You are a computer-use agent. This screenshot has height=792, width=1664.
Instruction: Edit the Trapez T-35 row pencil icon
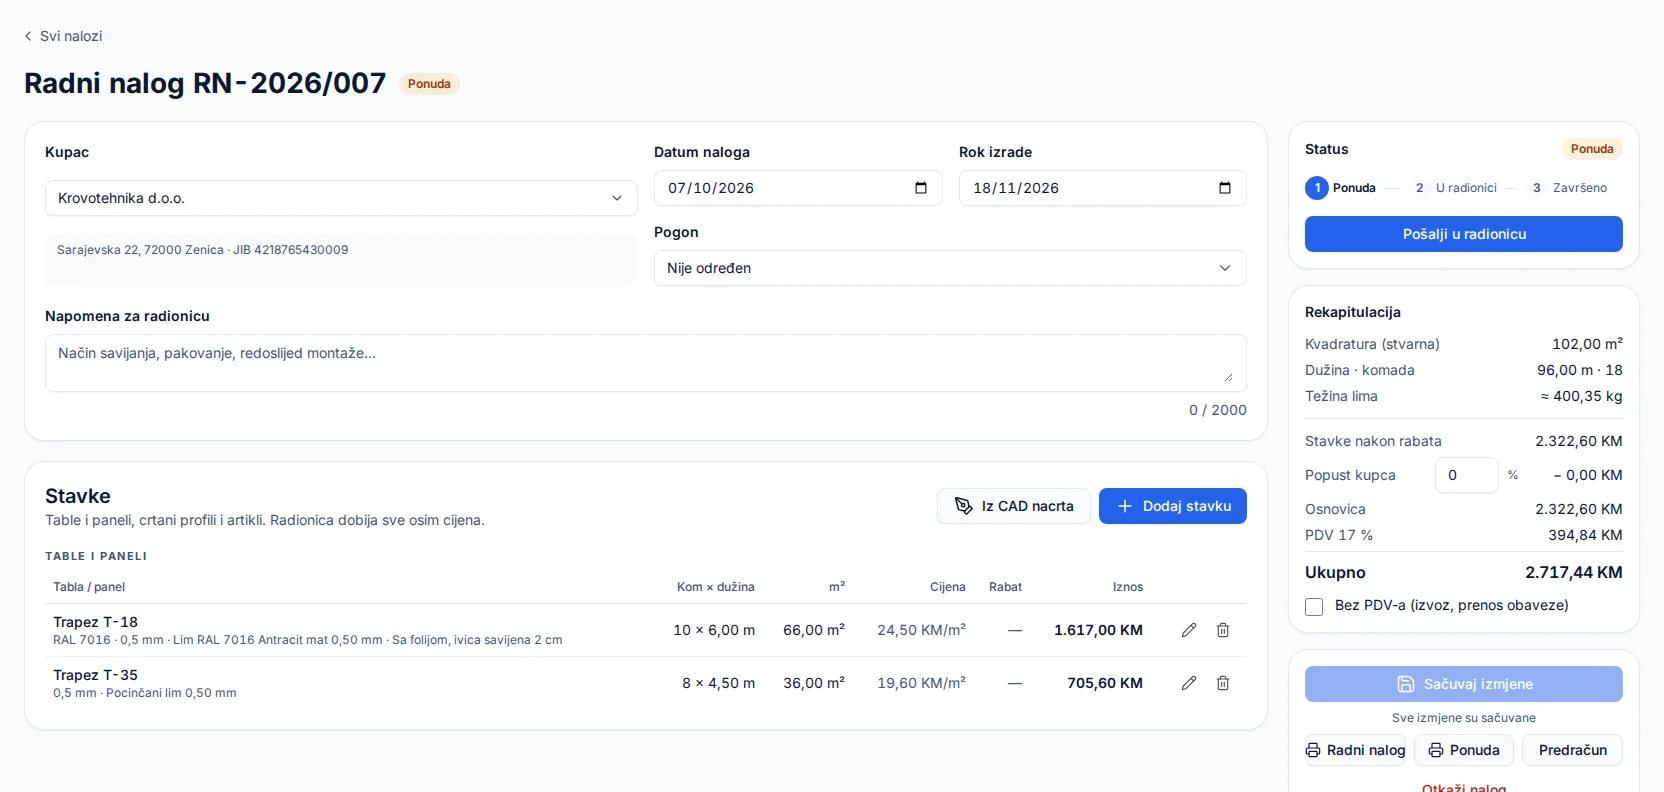pos(1189,683)
